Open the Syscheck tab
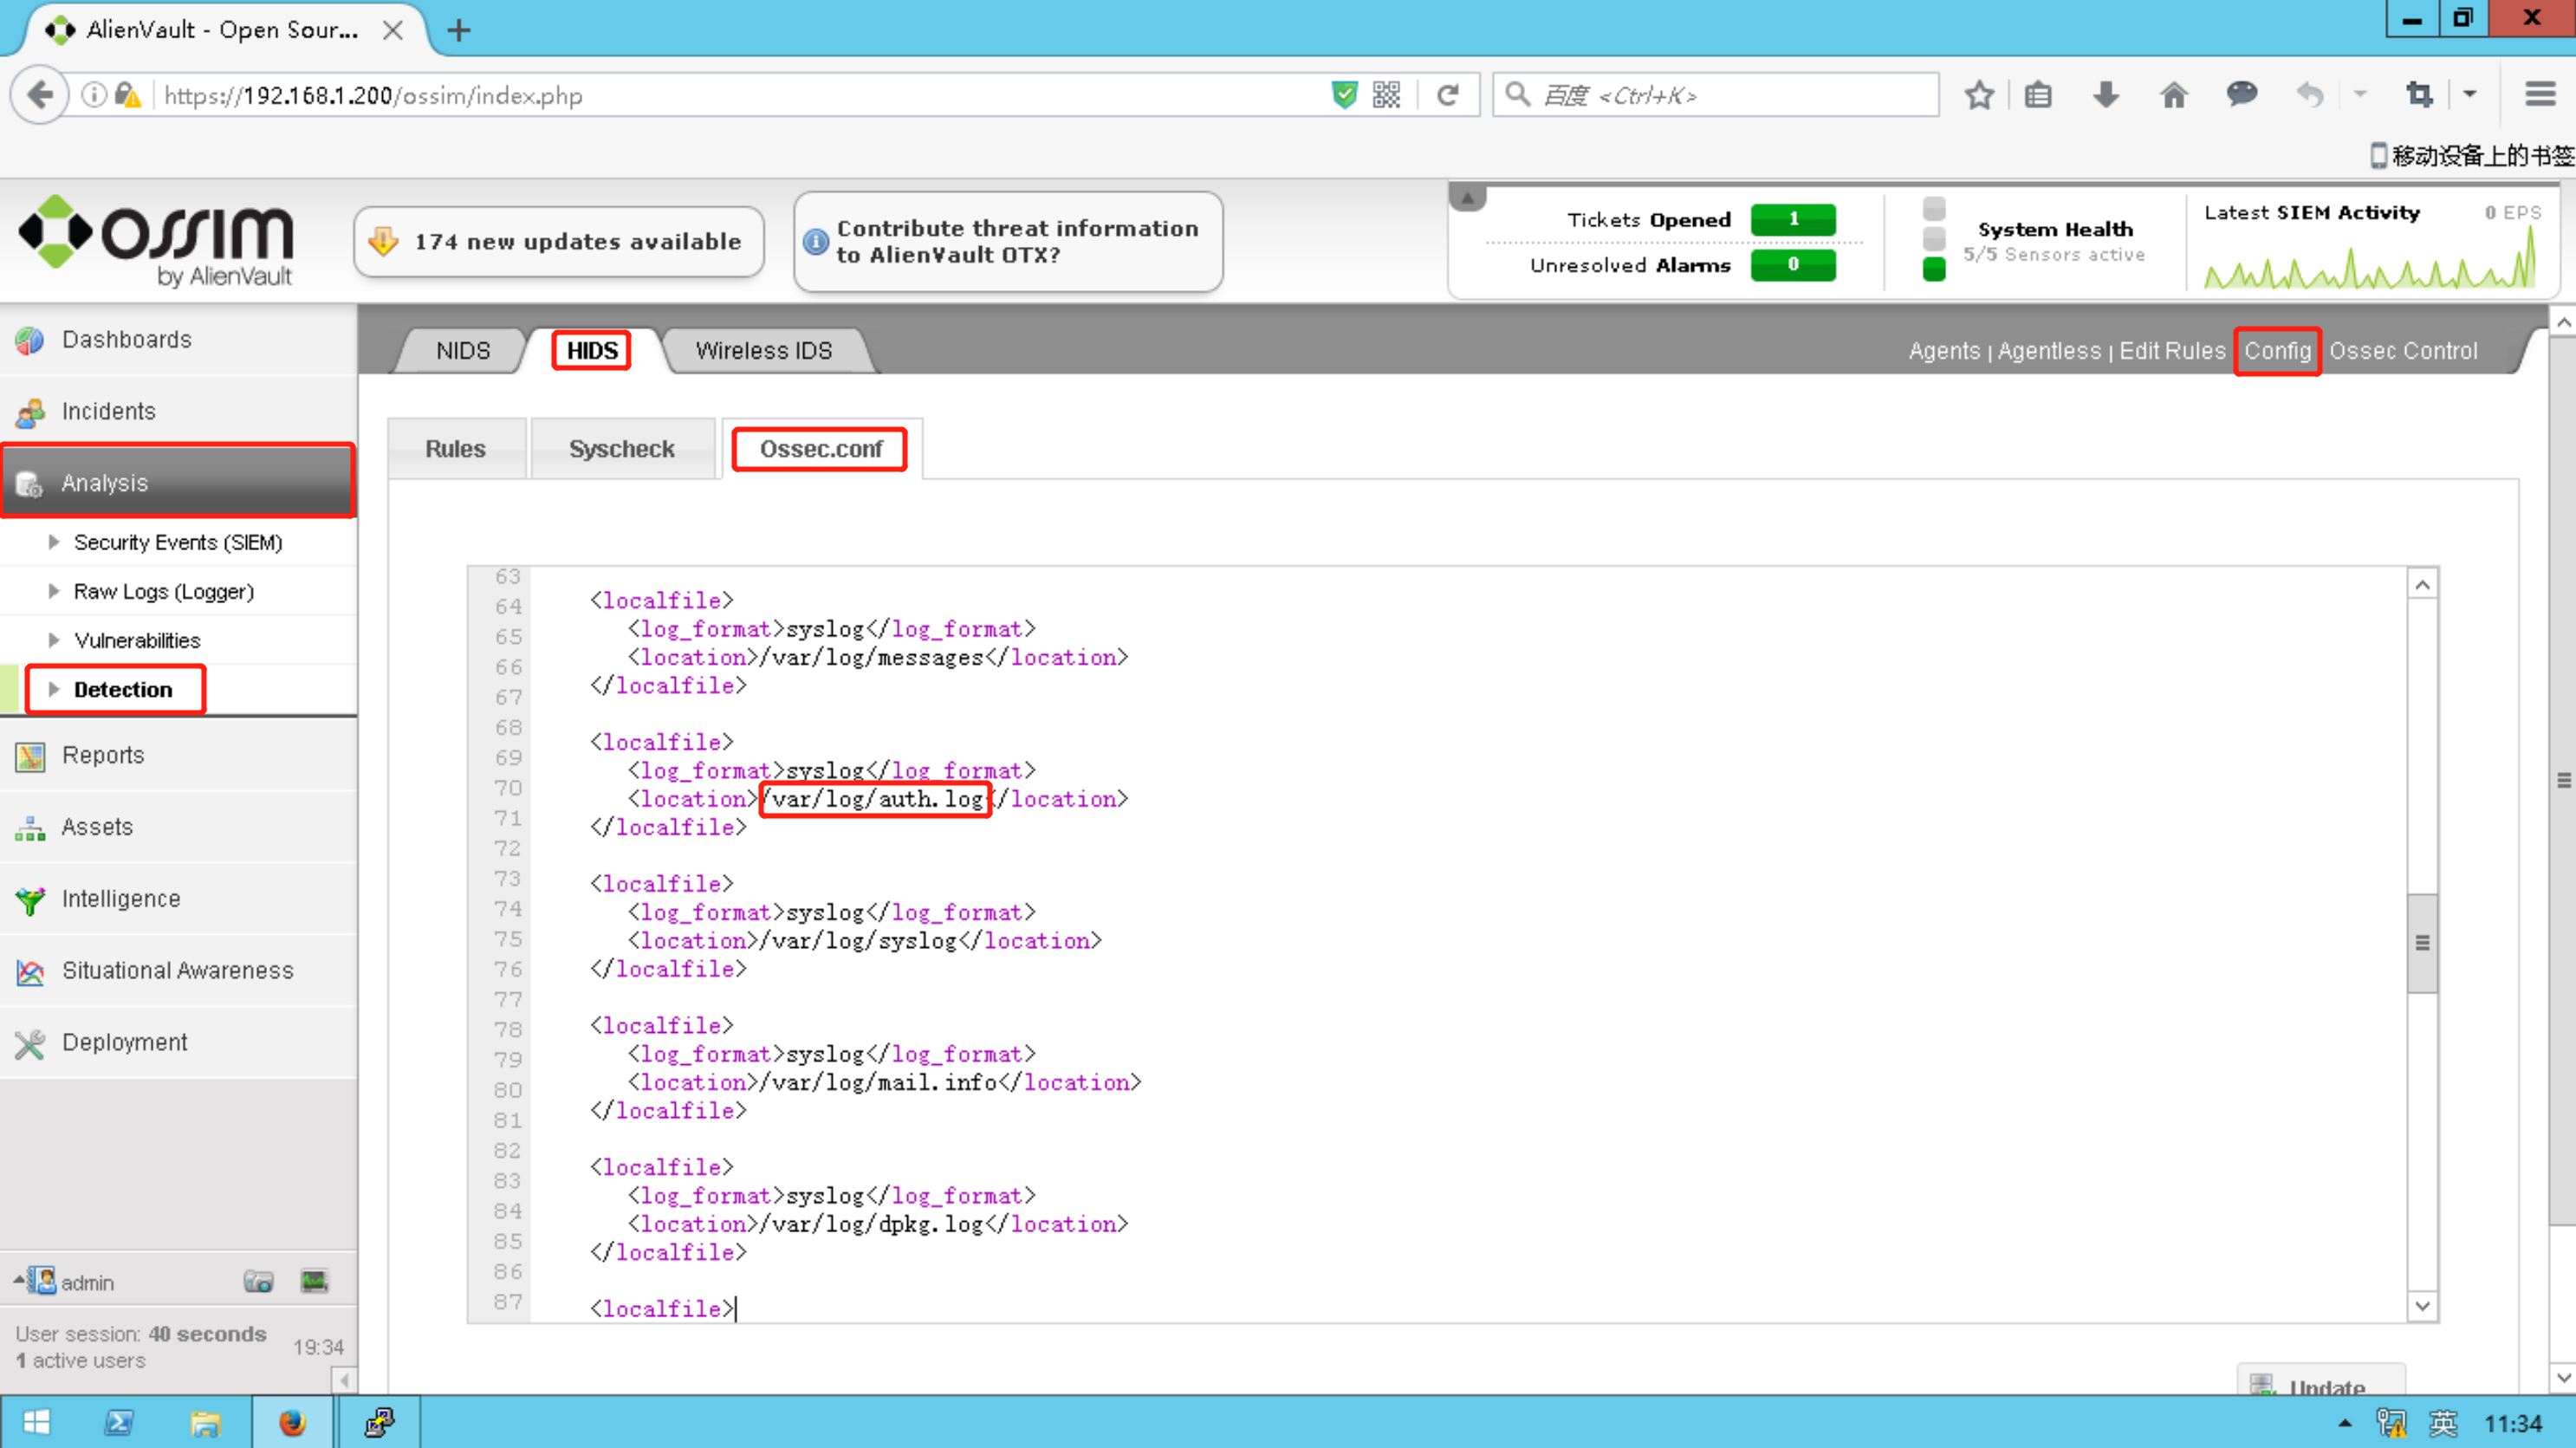Image resolution: width=2576 pixels, height=1448 pixels. point(621,449)
